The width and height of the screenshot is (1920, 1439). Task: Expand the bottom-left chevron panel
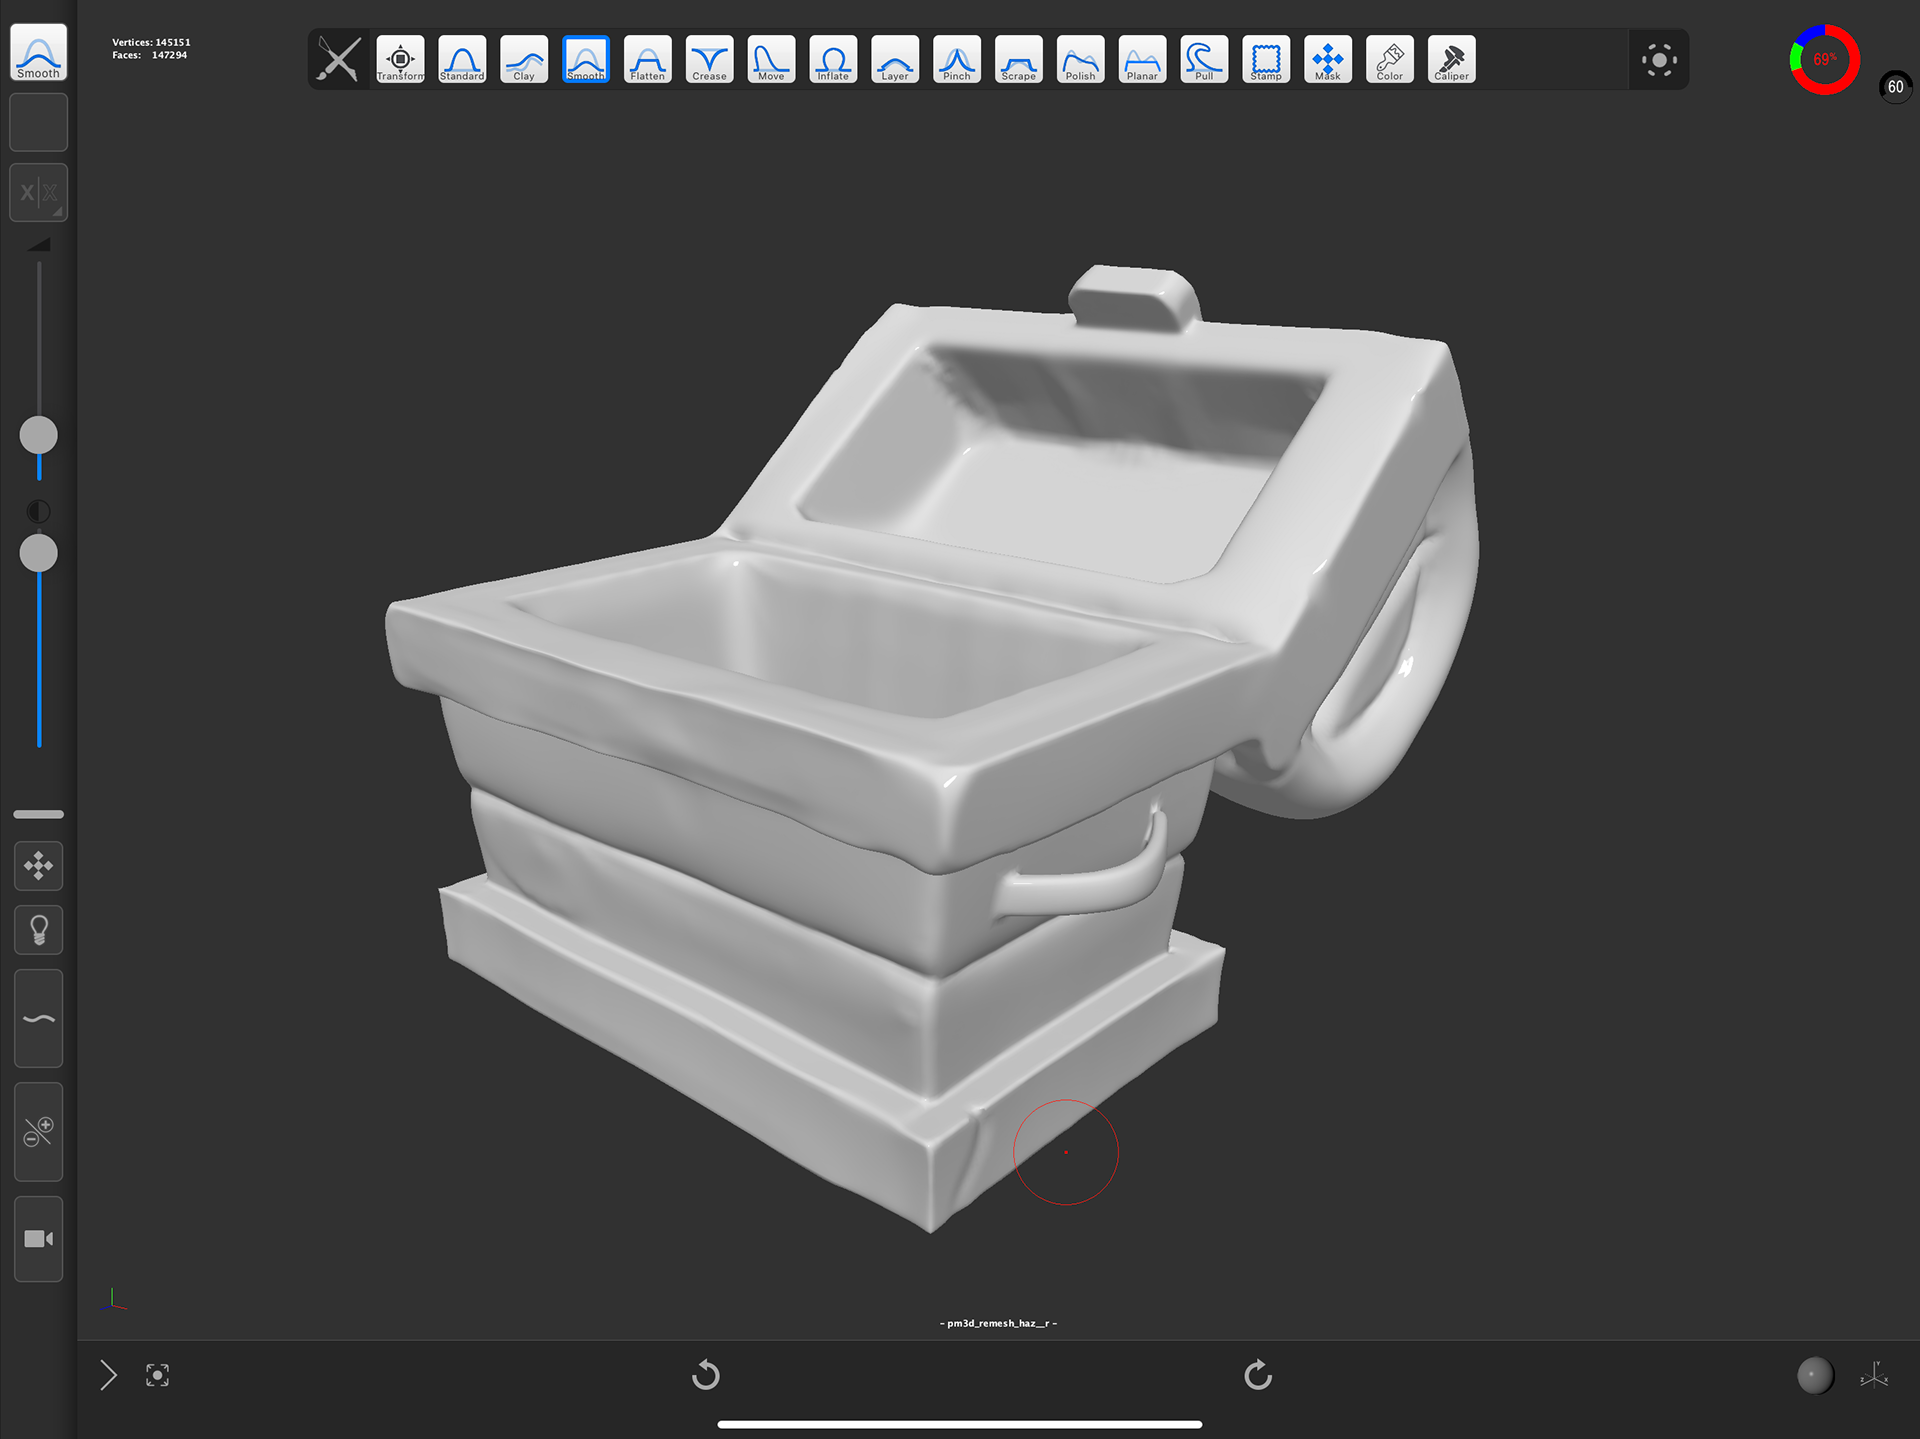pos(108,1375)
